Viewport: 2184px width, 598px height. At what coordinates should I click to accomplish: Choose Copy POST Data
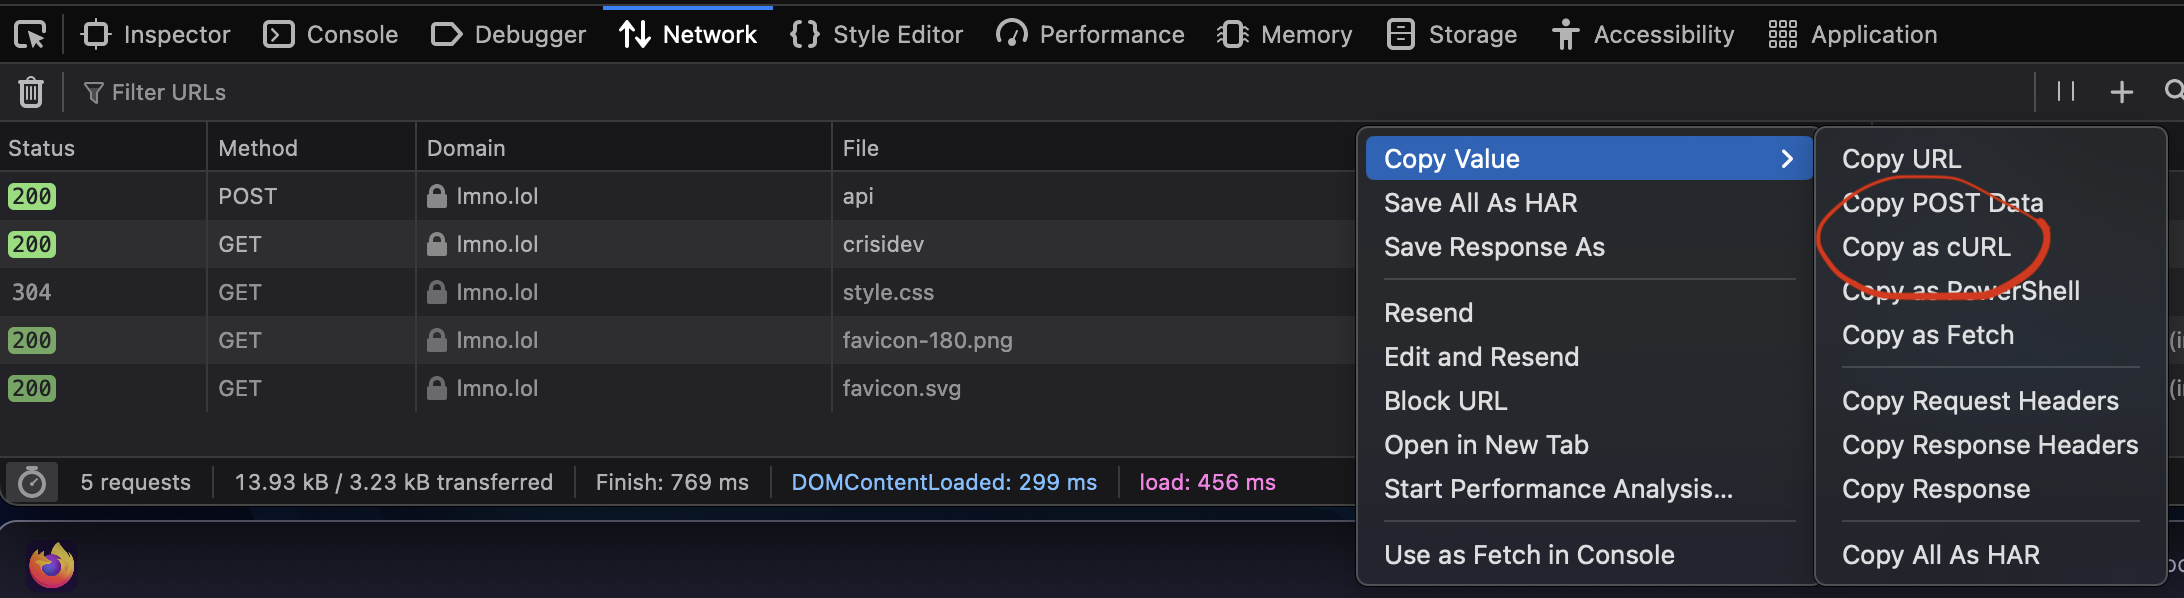1942,203
